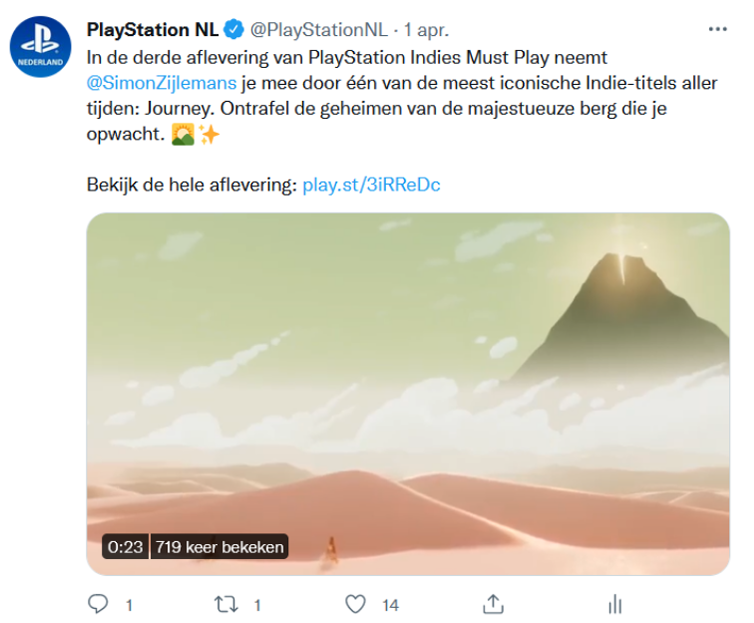
Task: Open the @SimonZijlemans mention link
Action: click(x=162, y=83)
